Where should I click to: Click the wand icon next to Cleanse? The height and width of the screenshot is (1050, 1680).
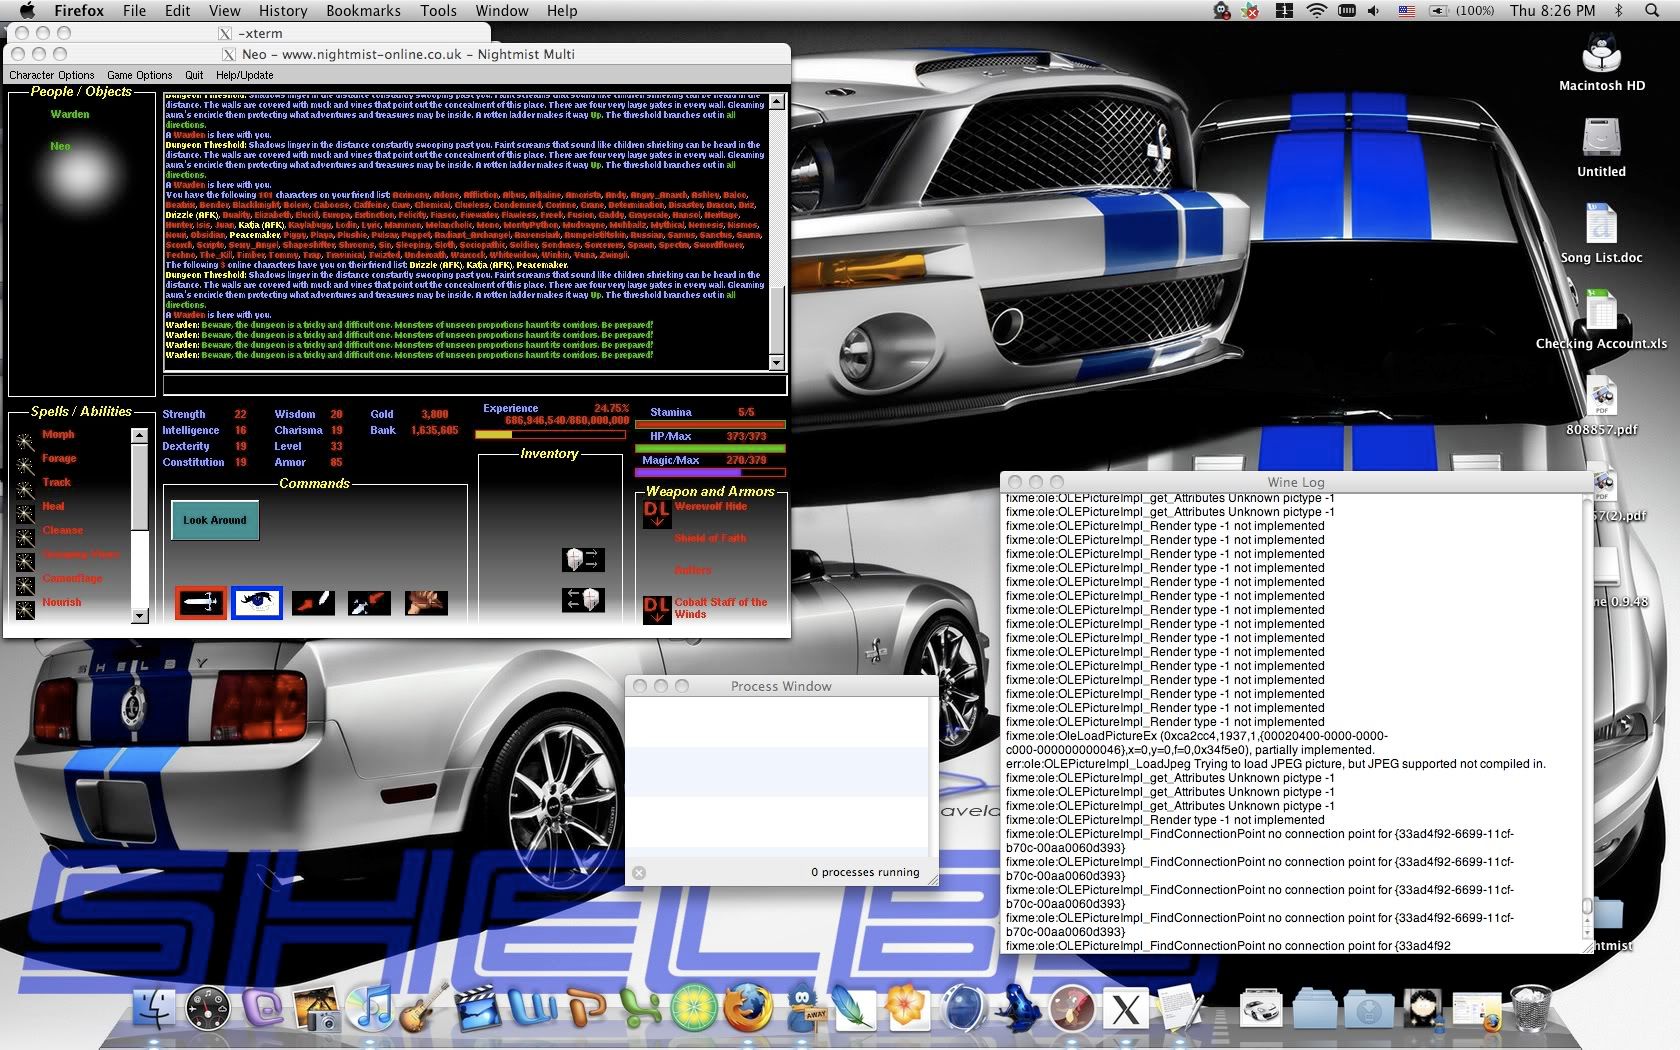(25, 537)
